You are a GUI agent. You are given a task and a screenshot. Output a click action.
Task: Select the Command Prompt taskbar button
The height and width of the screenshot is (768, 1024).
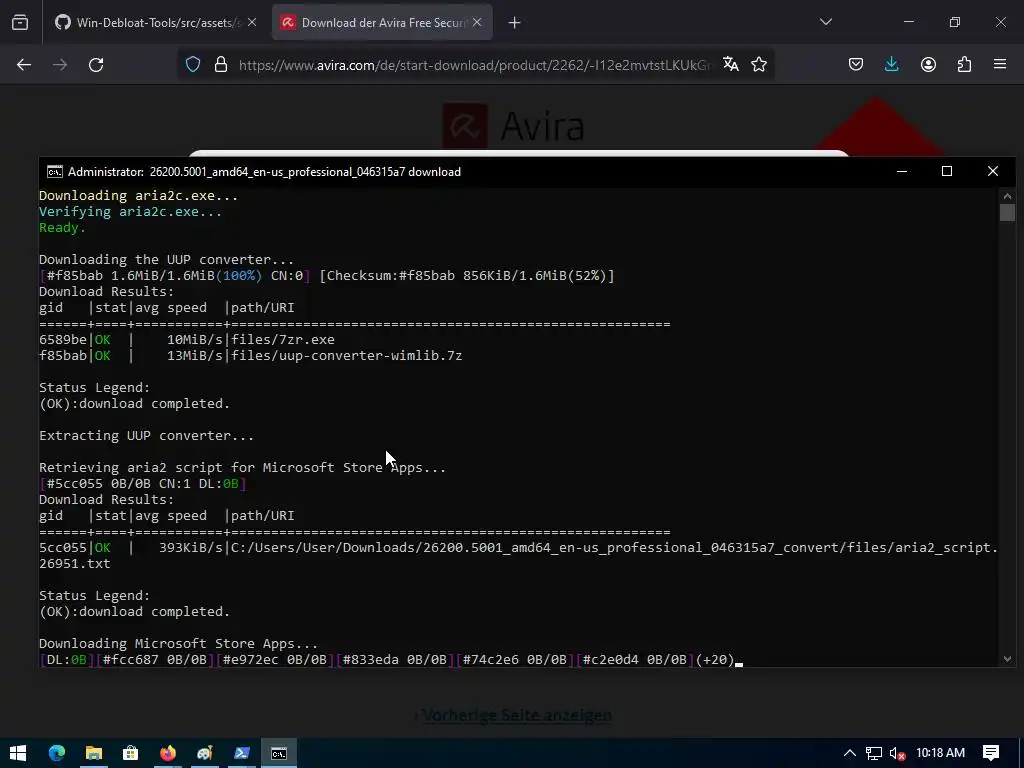[x=279, y=753]
